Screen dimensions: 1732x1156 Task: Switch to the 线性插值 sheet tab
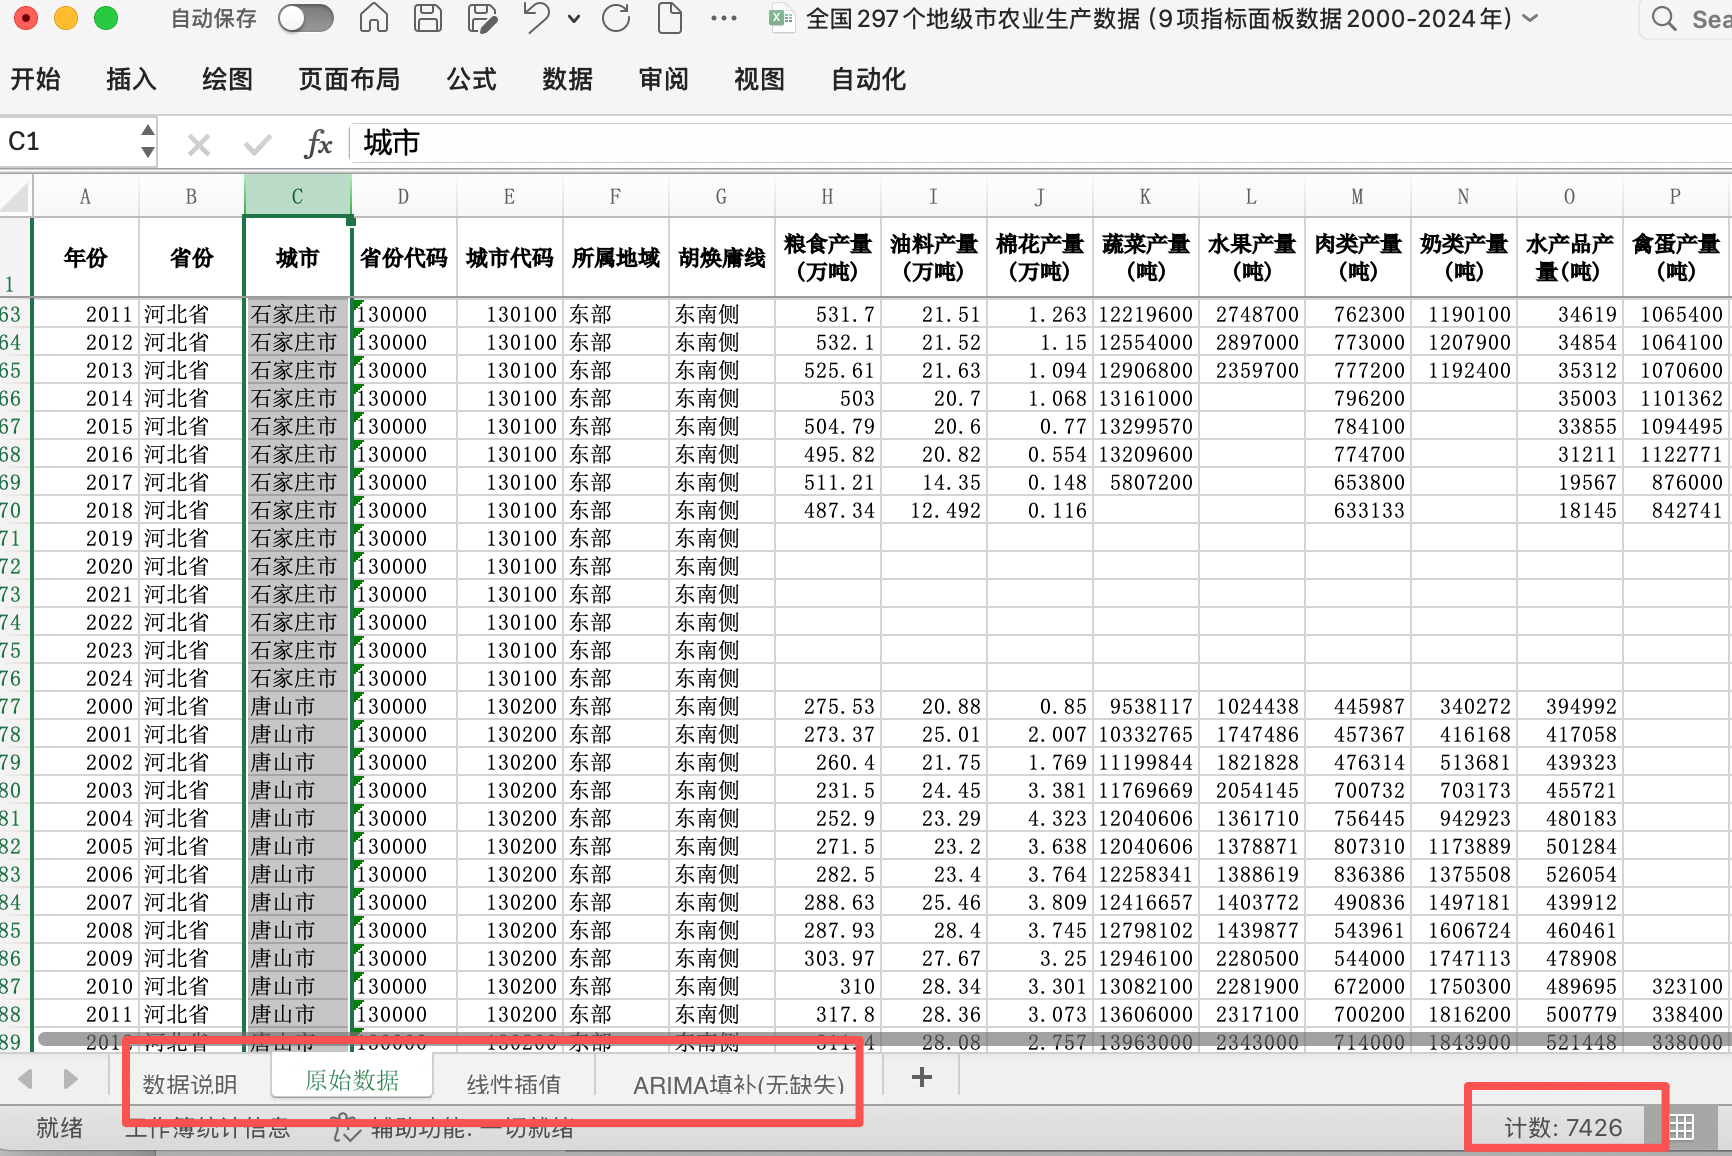click(x=514, y=1083)
